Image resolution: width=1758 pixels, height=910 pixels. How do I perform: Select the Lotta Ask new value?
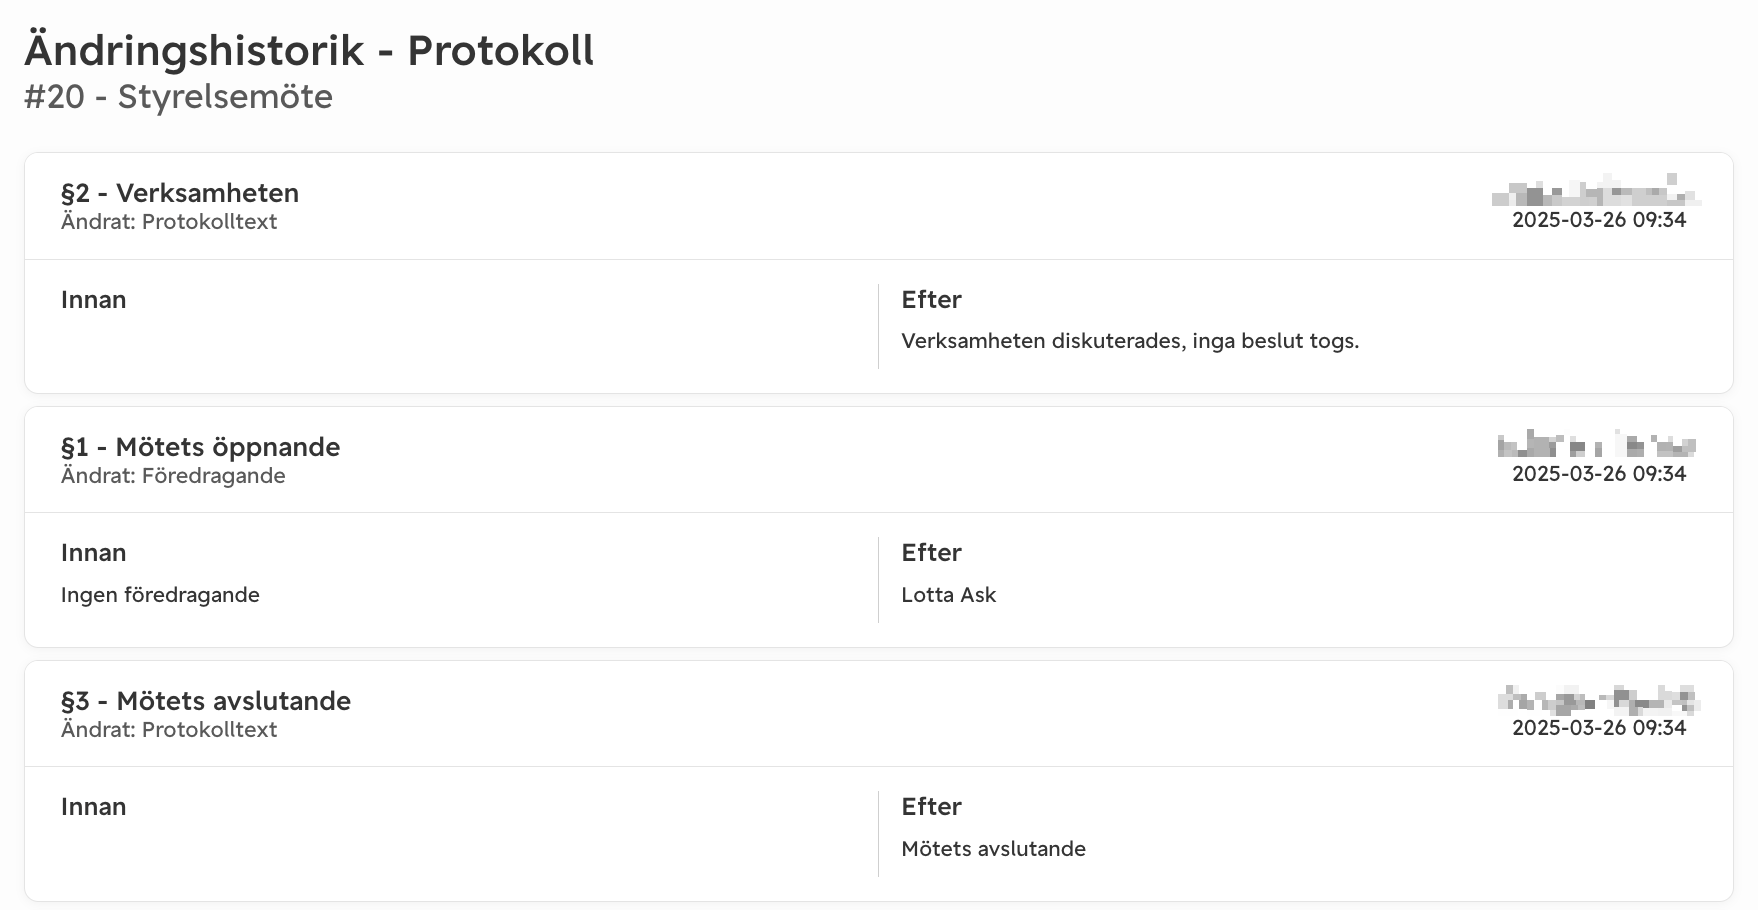pyautogui.click(x=949, y=595)
